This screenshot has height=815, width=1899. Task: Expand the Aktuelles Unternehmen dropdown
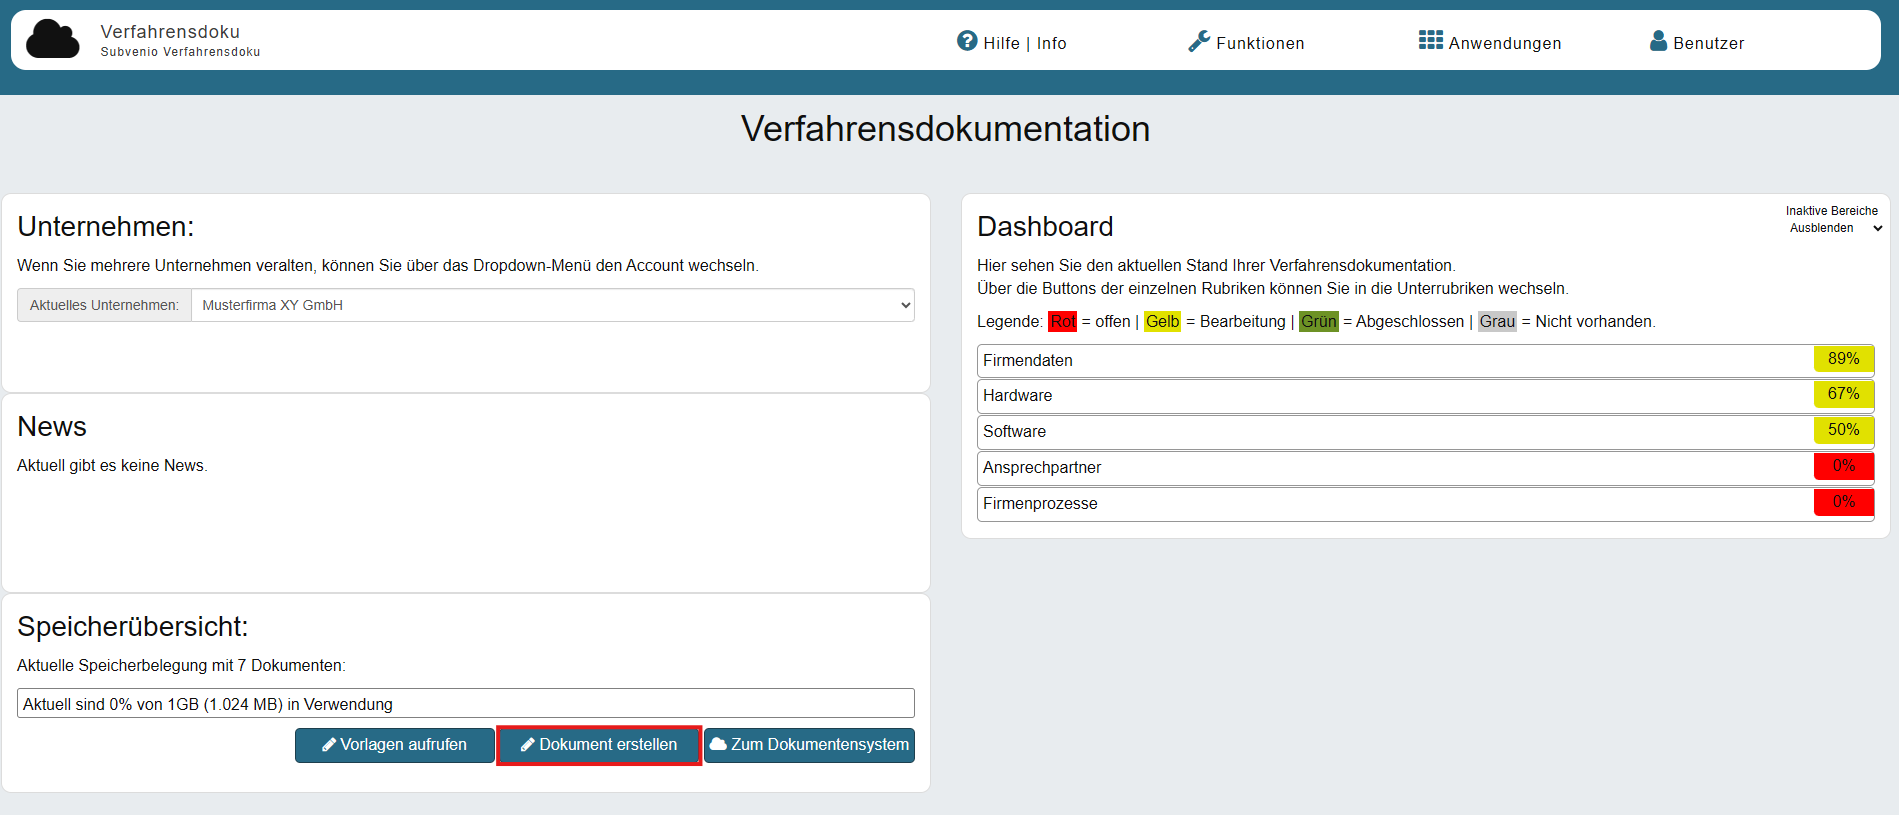pos(553,305)
